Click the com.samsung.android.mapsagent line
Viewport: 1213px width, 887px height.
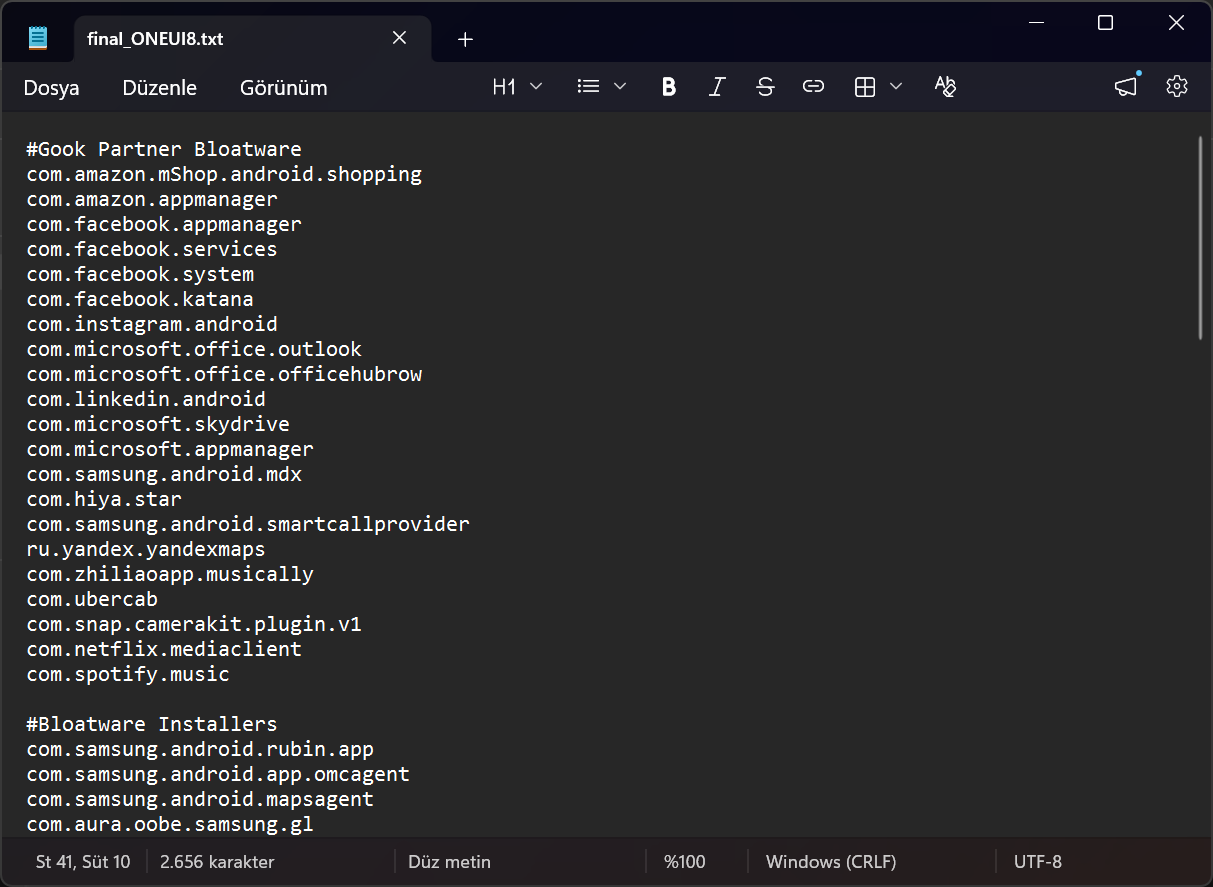(x=200, y=799)
